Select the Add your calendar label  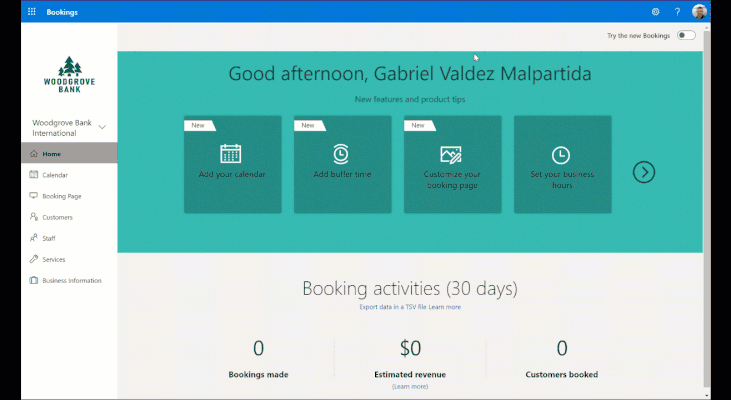pyautogui.click(x=232, y=174)
